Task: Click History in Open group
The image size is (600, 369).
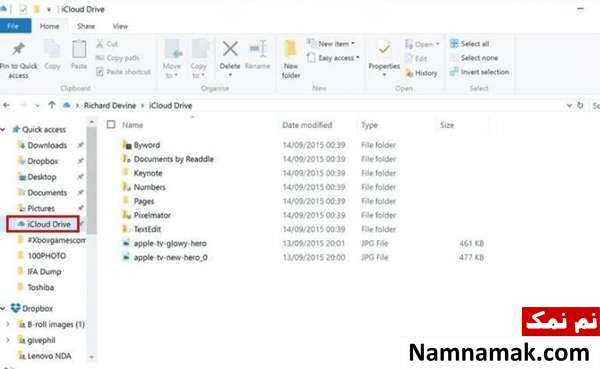Action: point(421,73)
